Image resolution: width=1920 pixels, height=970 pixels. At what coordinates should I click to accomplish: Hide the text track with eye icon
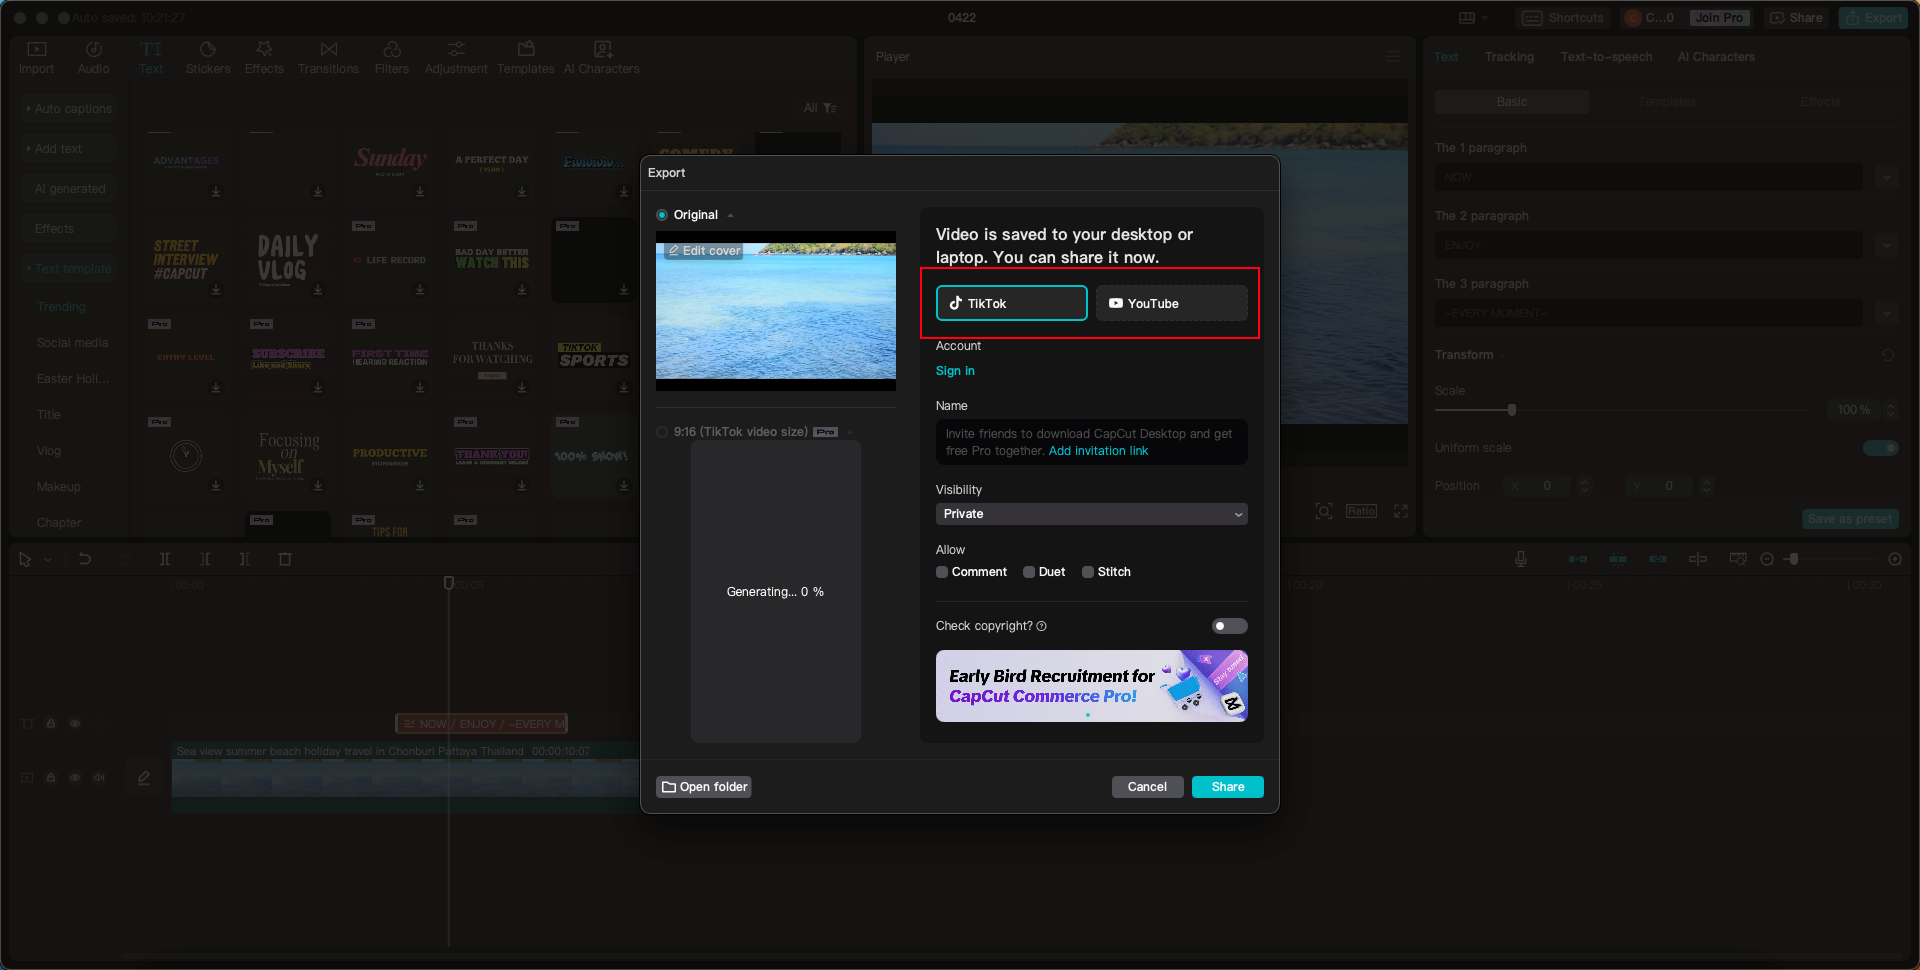[75, 723]
